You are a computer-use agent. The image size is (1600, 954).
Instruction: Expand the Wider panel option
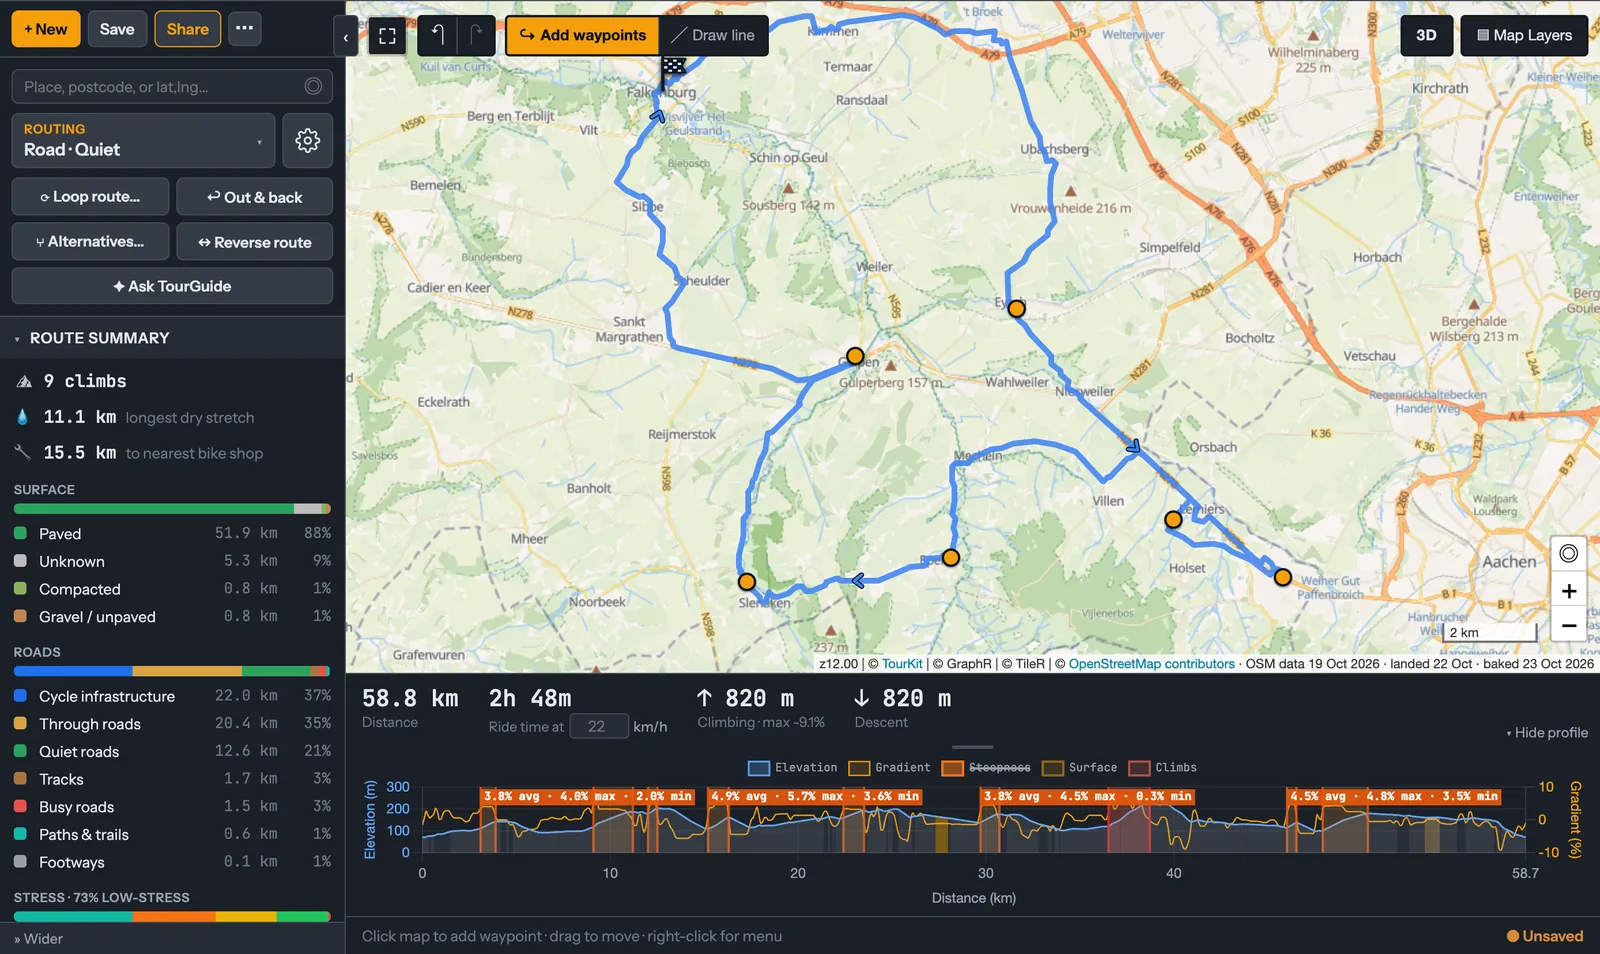coord(38,939)
